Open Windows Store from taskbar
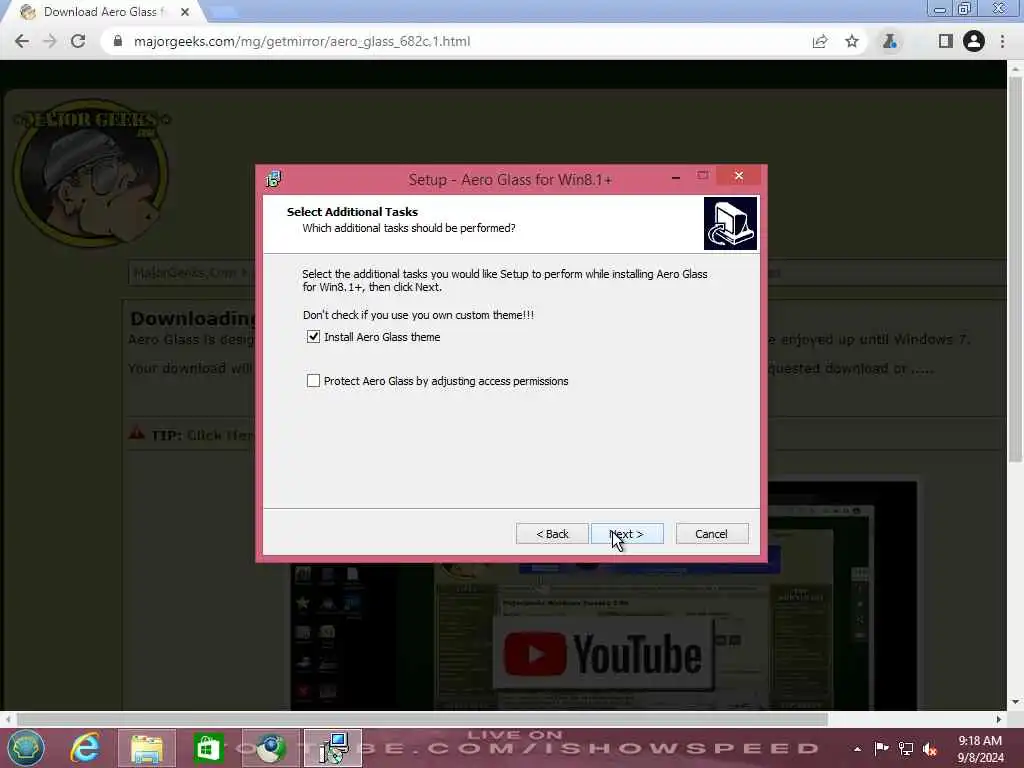 [x=208, y=748]
